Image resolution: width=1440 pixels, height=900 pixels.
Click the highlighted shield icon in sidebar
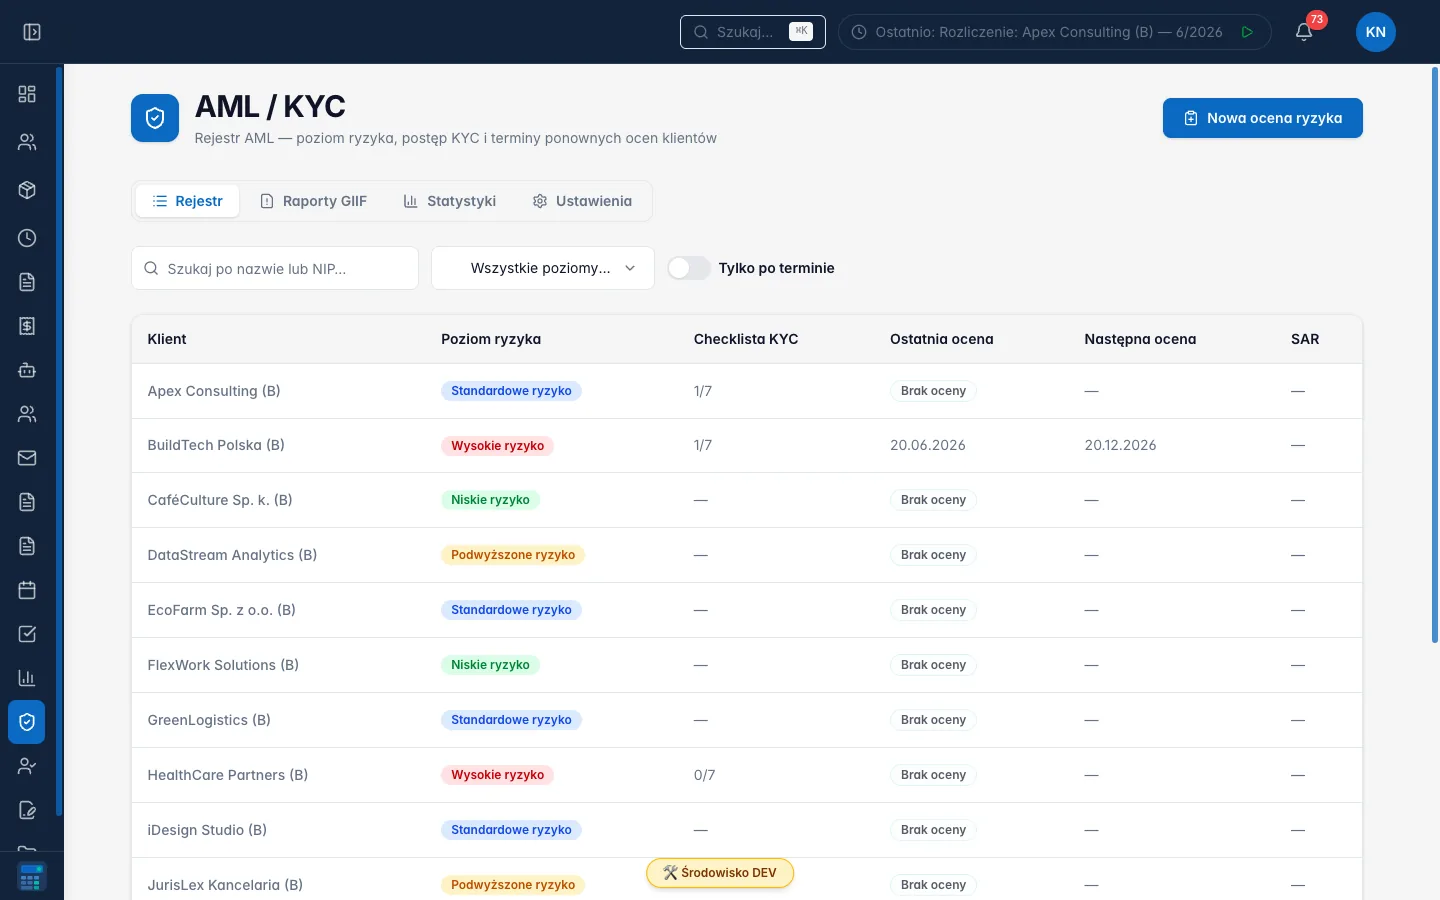coord(27,722)
